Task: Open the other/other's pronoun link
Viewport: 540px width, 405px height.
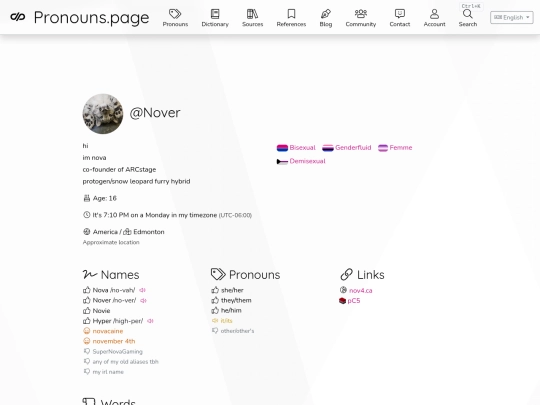Action: click(237, 331)
